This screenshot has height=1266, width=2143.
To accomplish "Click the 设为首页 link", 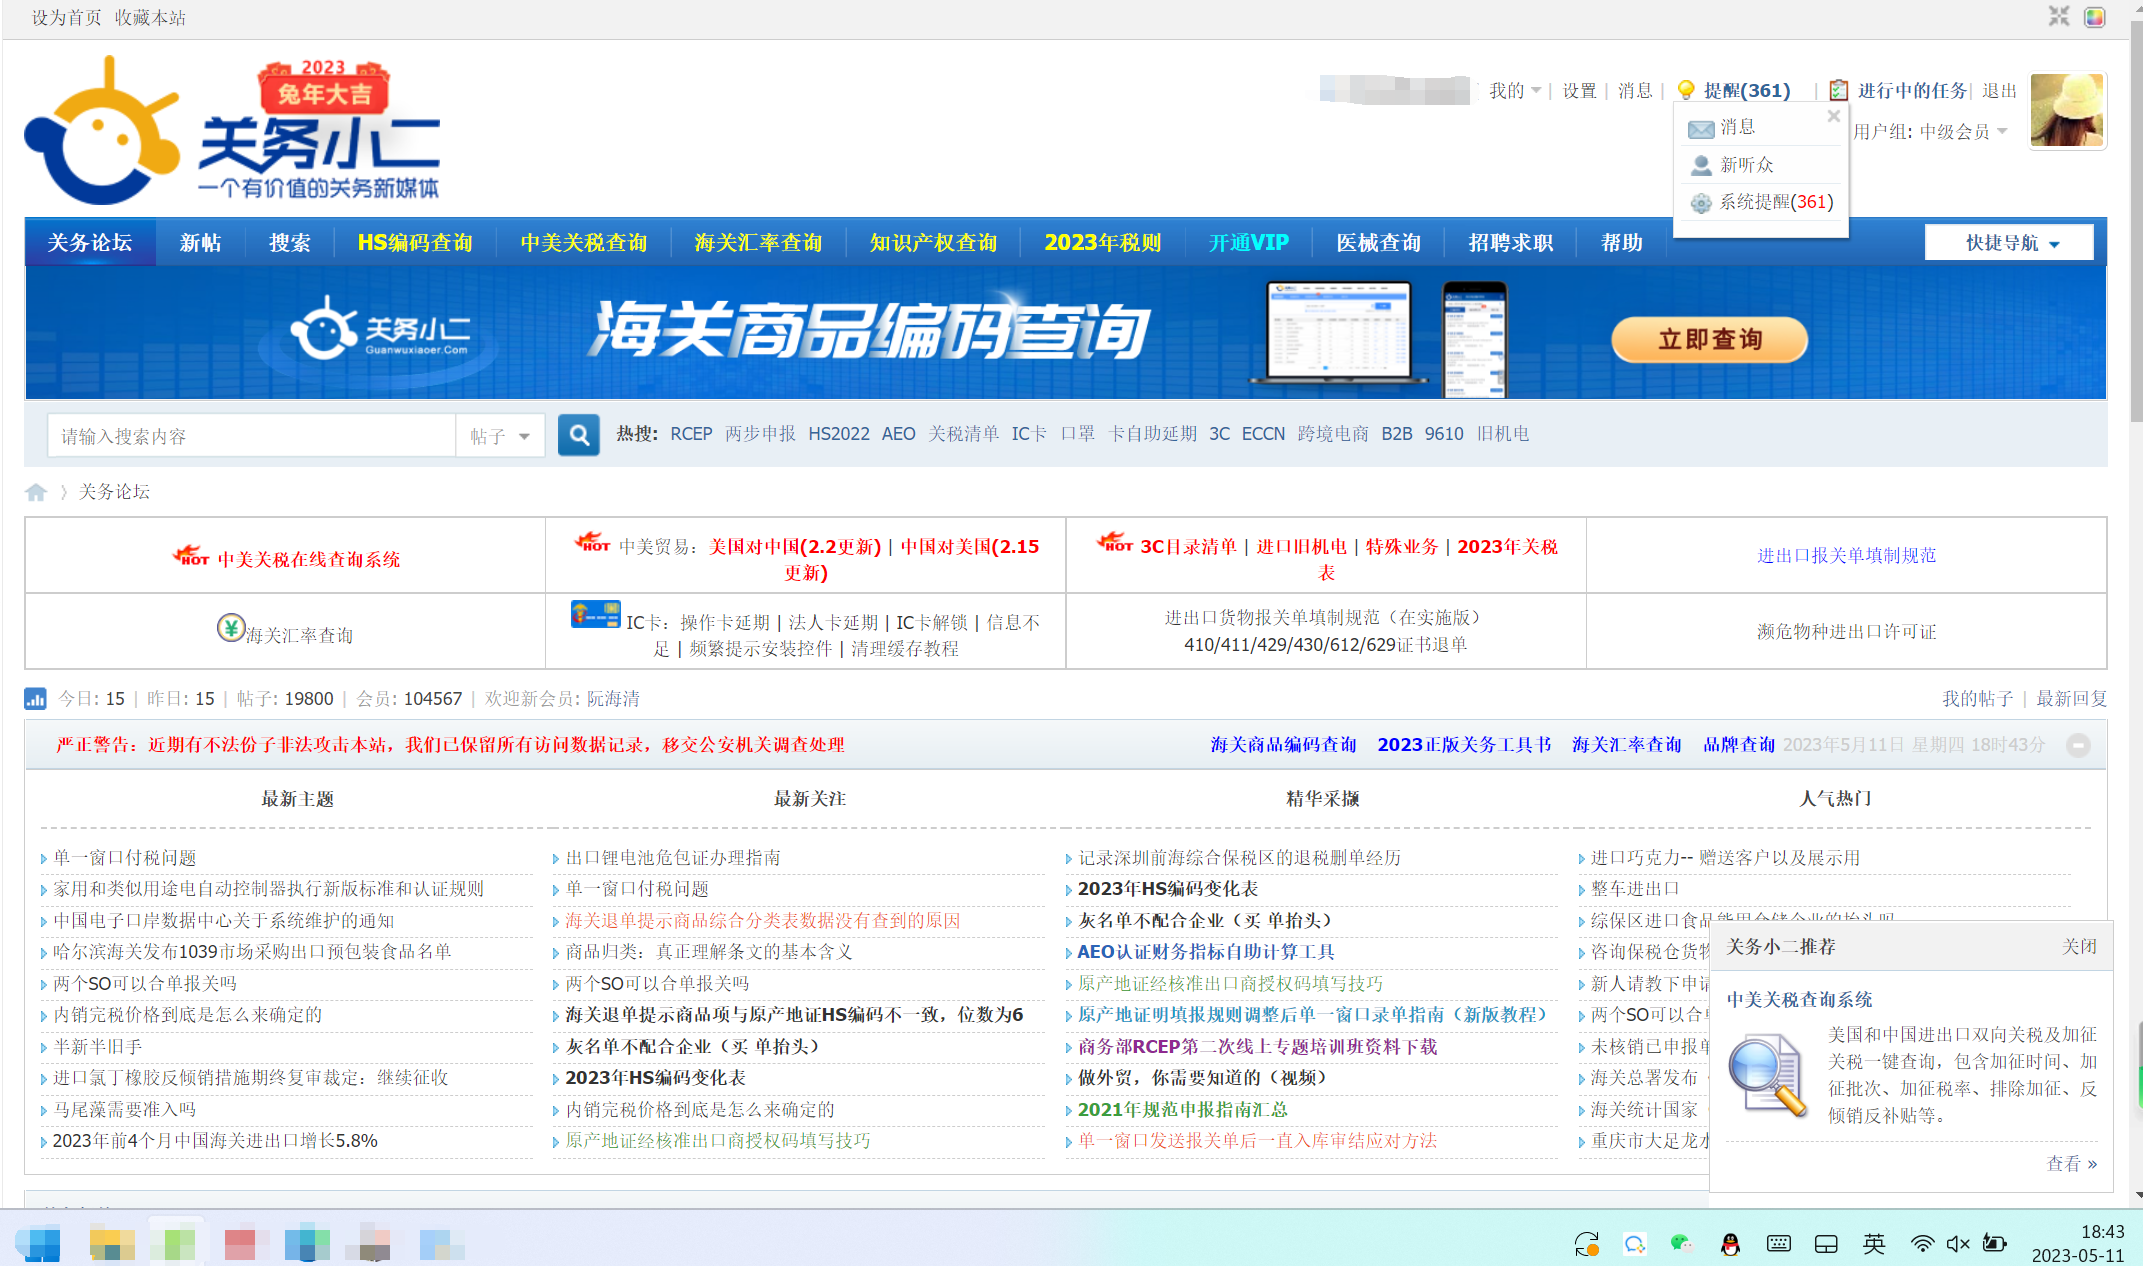I will point(66,18).
